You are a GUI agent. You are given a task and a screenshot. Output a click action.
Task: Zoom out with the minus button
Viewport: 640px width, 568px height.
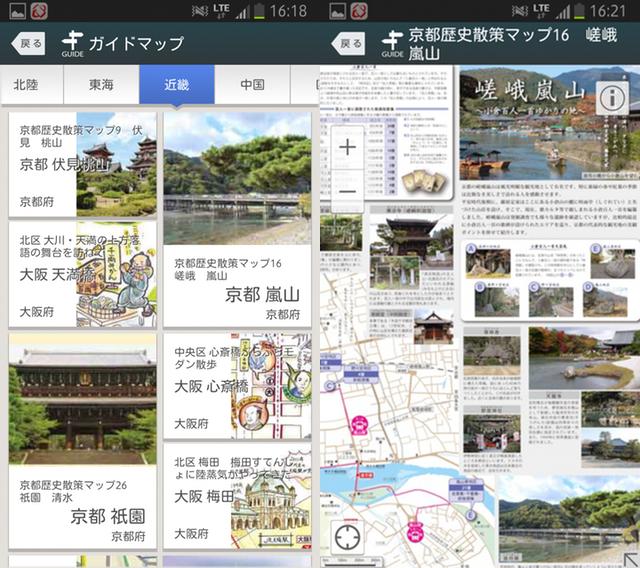click(x=347, y=191)
